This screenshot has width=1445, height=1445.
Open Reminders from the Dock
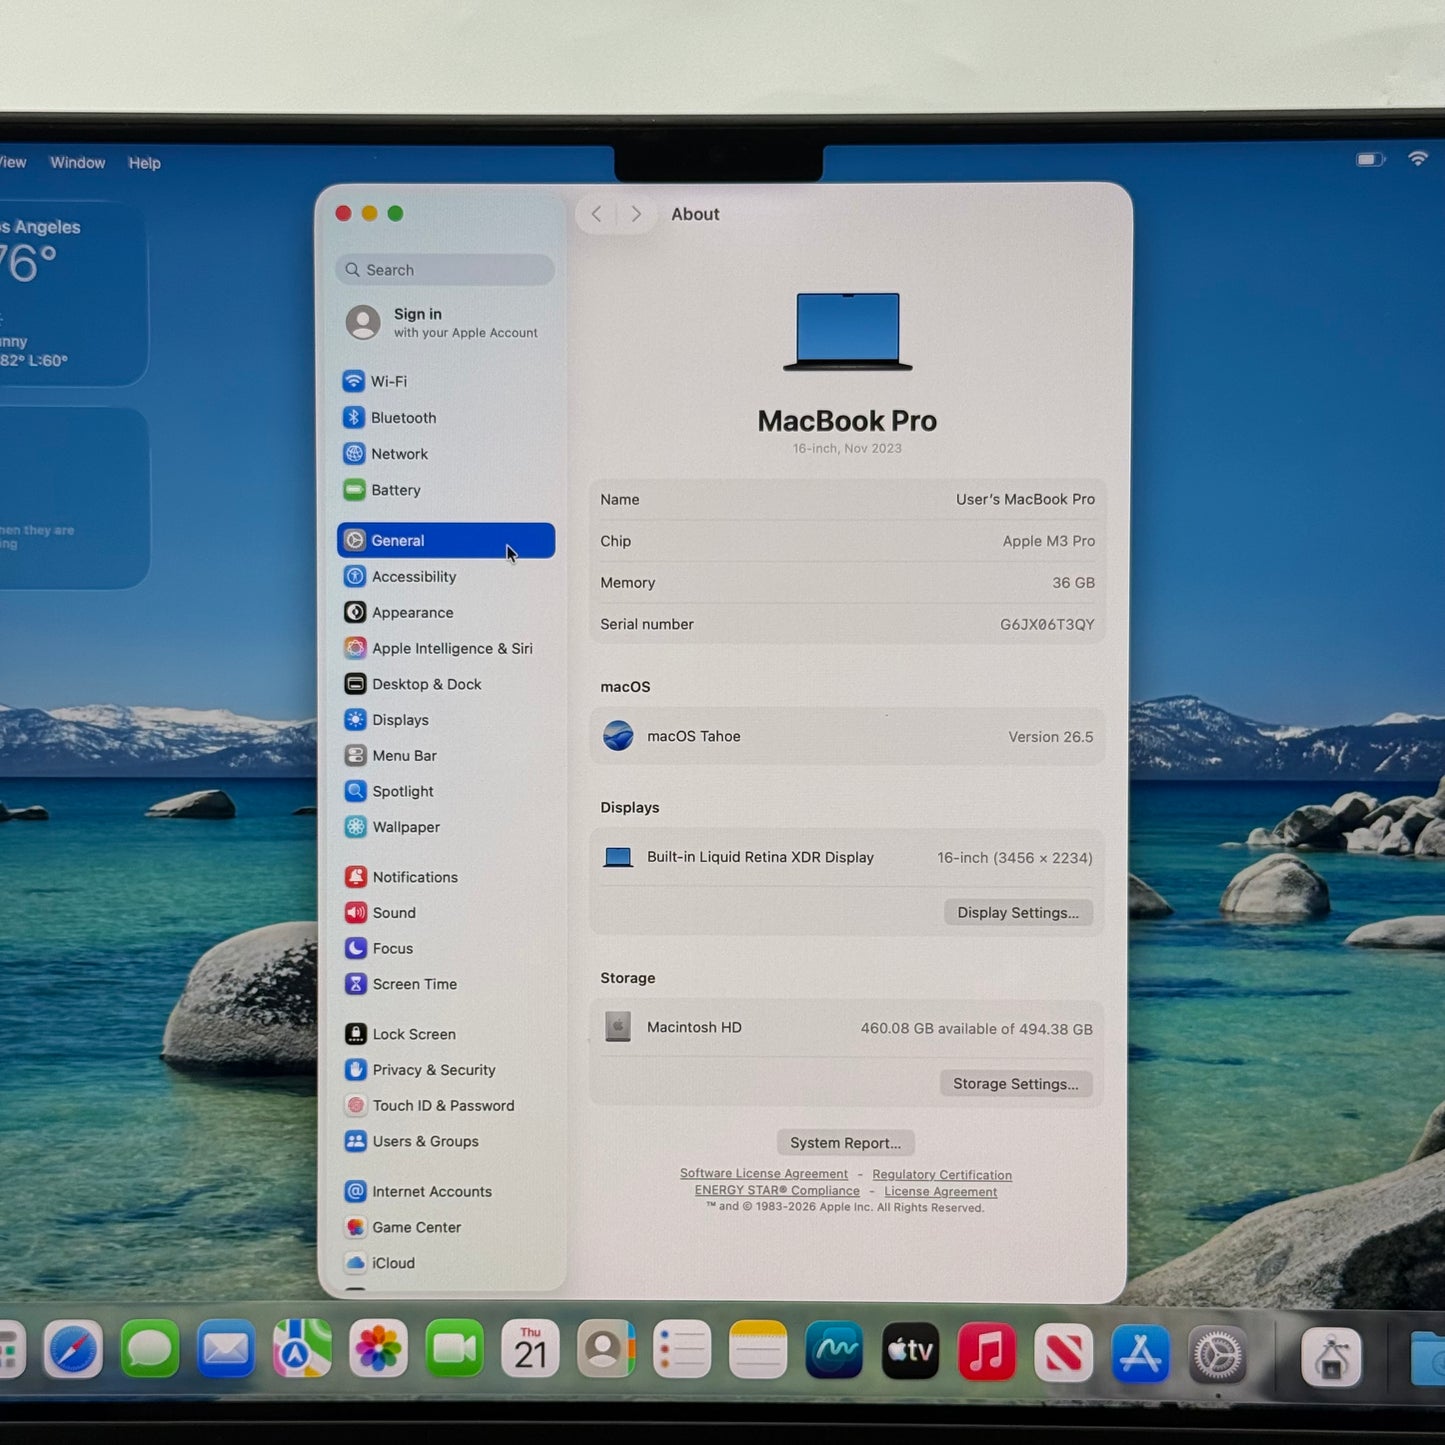682,1349
